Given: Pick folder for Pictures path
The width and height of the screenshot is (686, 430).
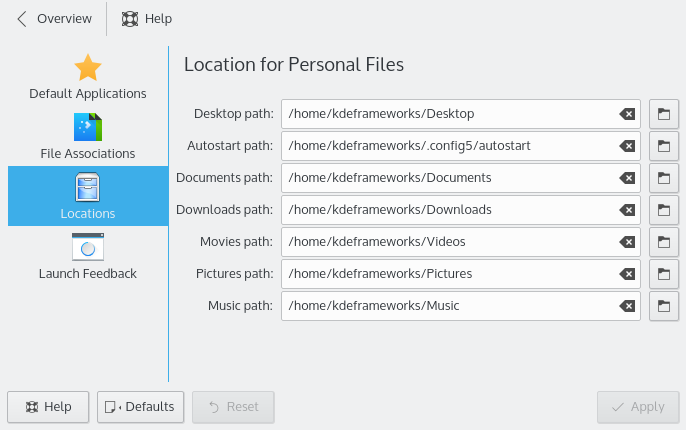Looking at the screenshot, I should [x=664, y=274].
